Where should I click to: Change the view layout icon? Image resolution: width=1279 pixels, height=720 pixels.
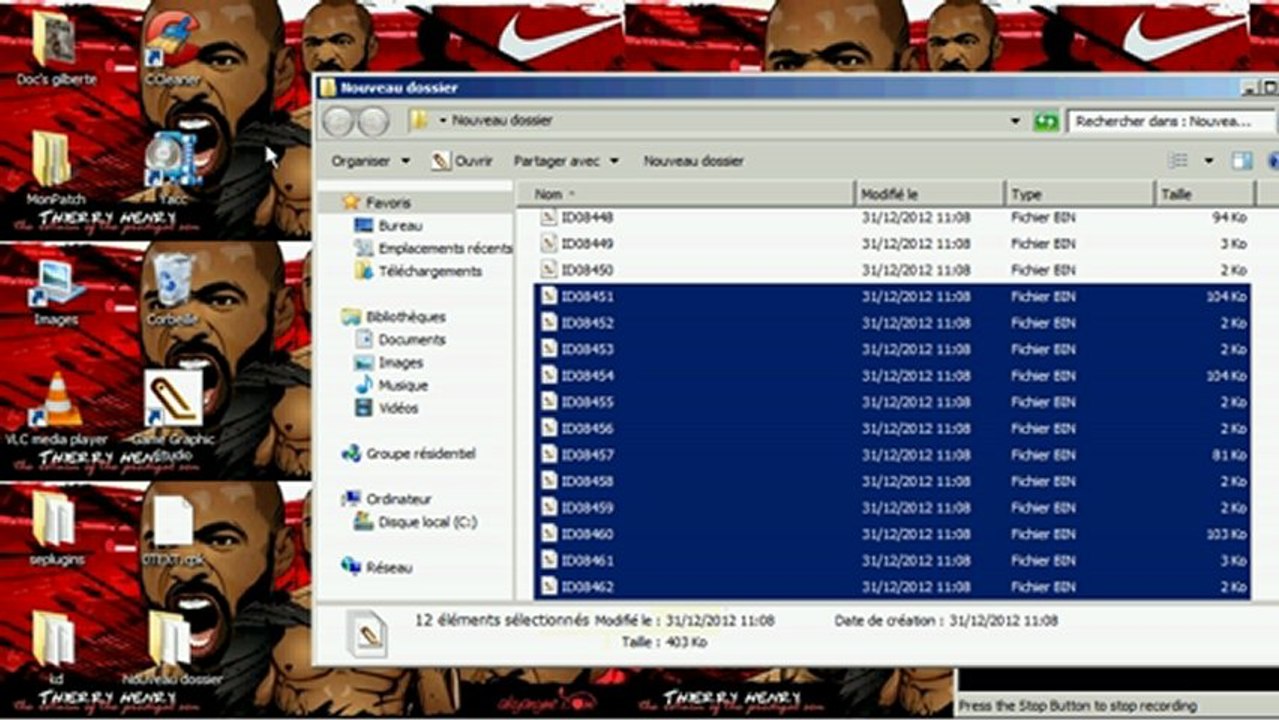1179,160
